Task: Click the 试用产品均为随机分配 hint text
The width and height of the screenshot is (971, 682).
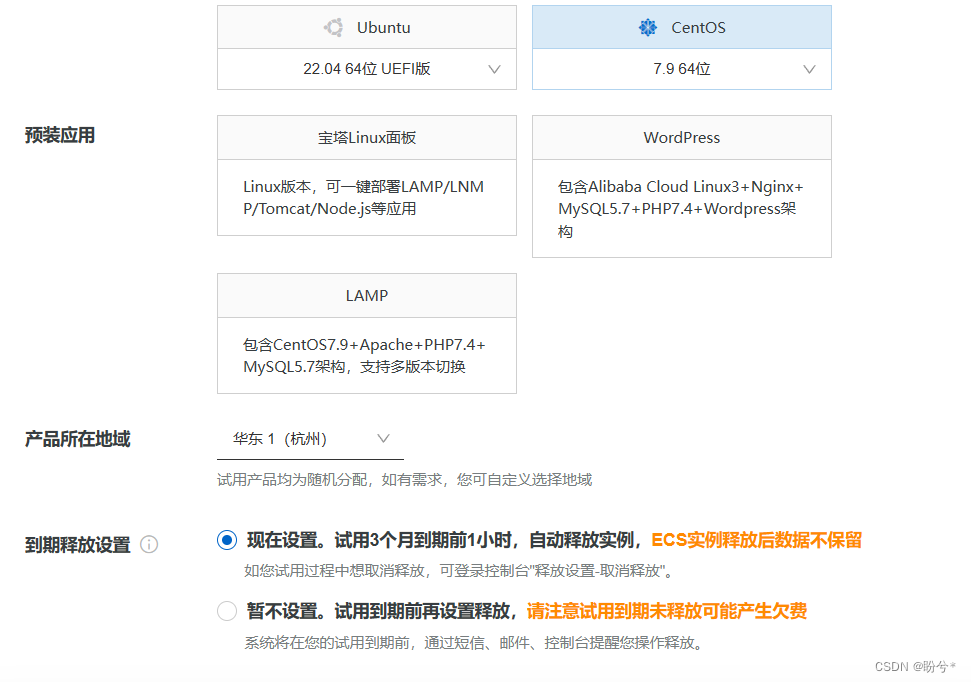Action: [404, 479]
